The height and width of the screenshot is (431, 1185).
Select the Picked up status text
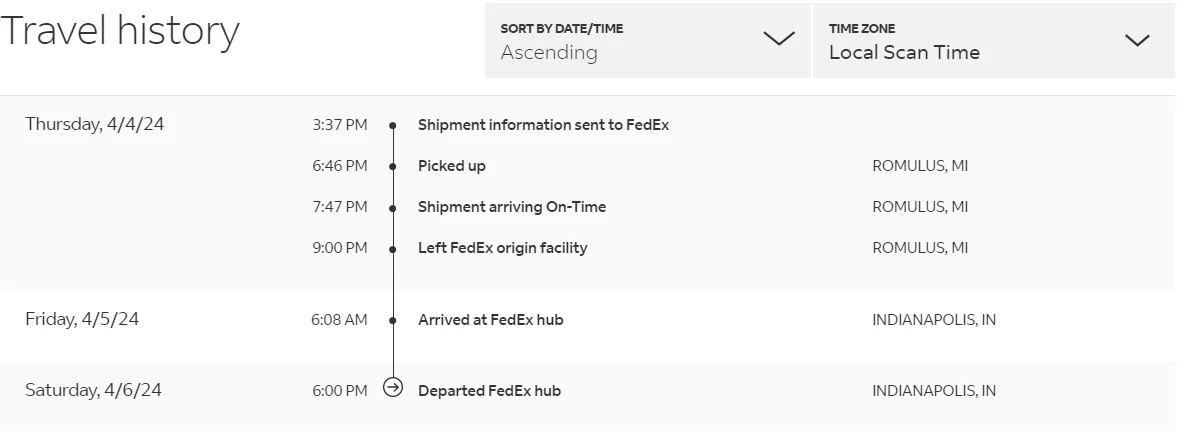(452, 166)
